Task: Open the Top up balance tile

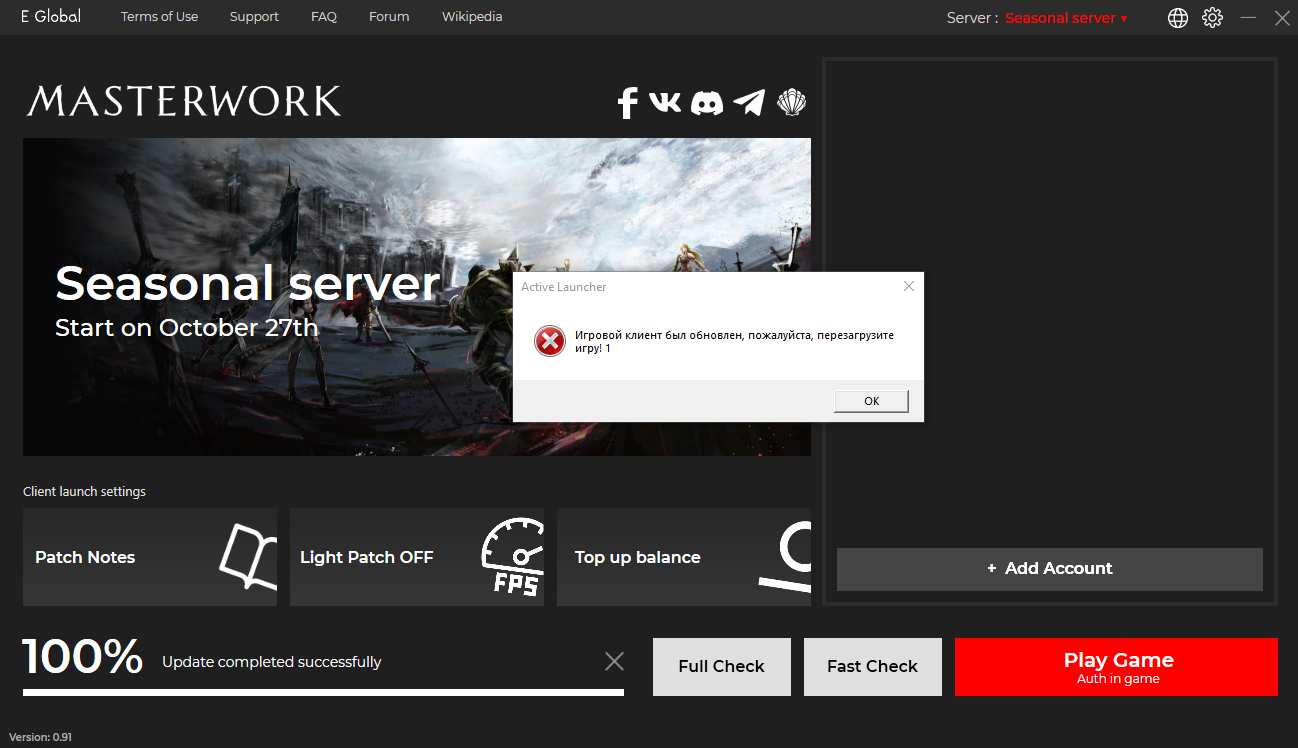Action: tap(684, 556)
